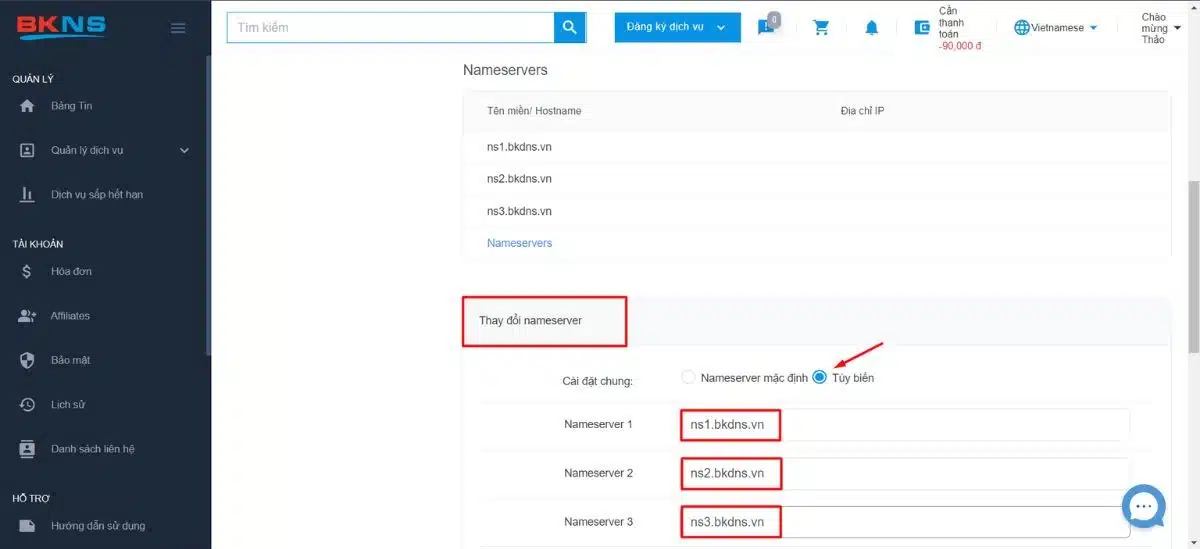Open the Affiliates page

70,316
